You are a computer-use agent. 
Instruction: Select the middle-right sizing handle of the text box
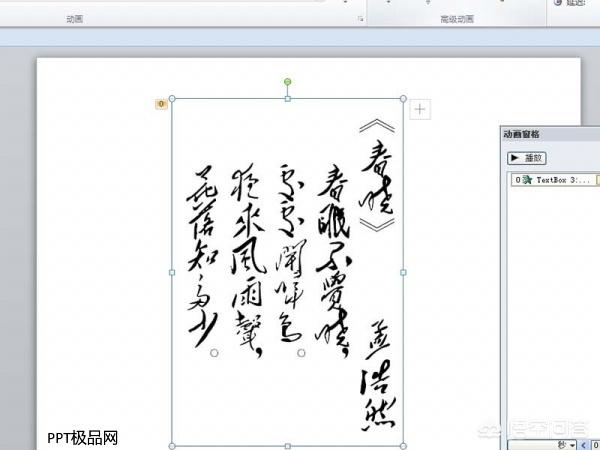pyautogui.click(x=403, y=272)
